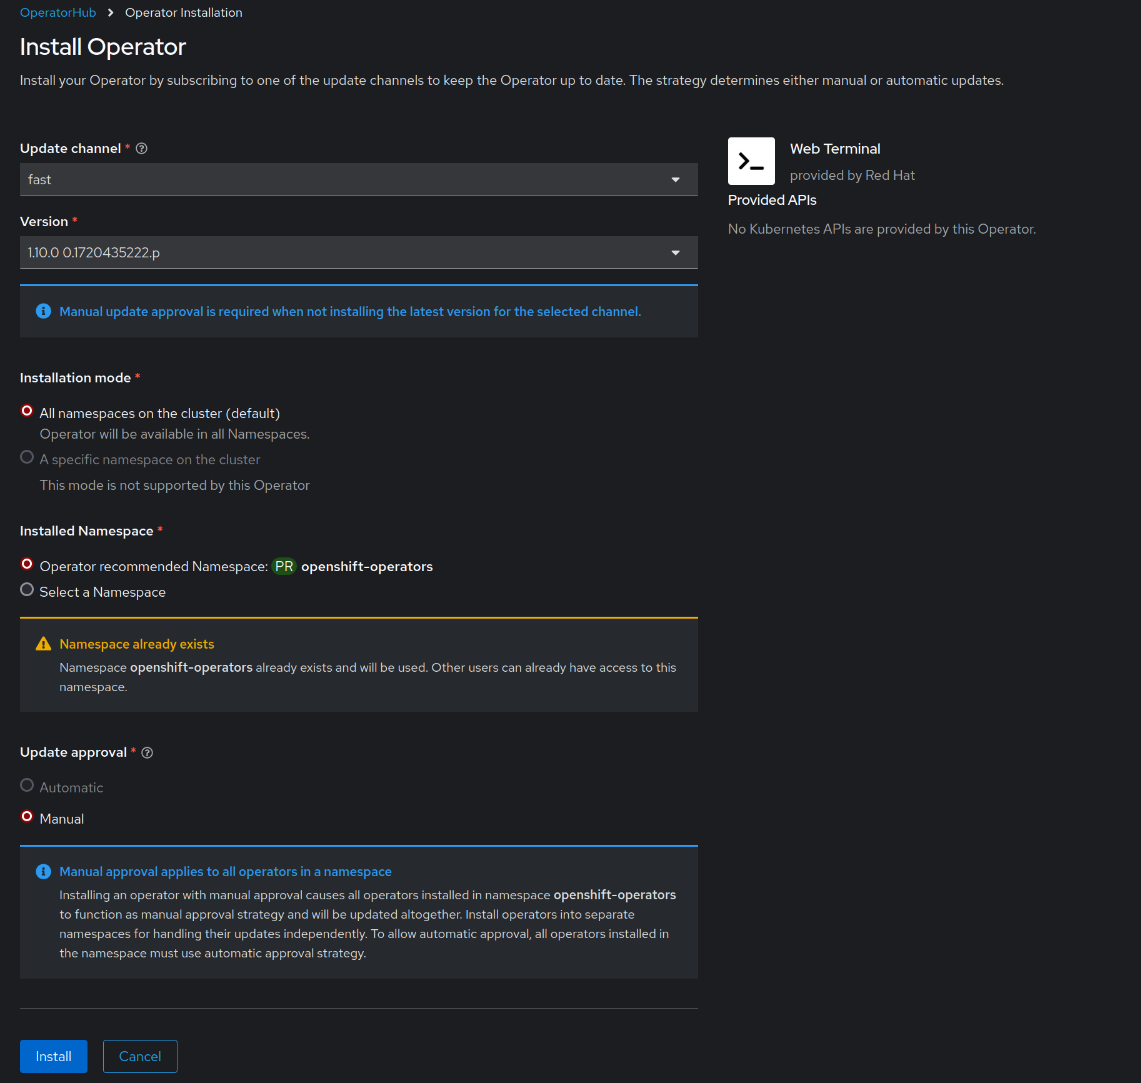This screenshot has height=1083, width=1141.
Task: Select Manual update approval radio button
Action: point(27,817)
